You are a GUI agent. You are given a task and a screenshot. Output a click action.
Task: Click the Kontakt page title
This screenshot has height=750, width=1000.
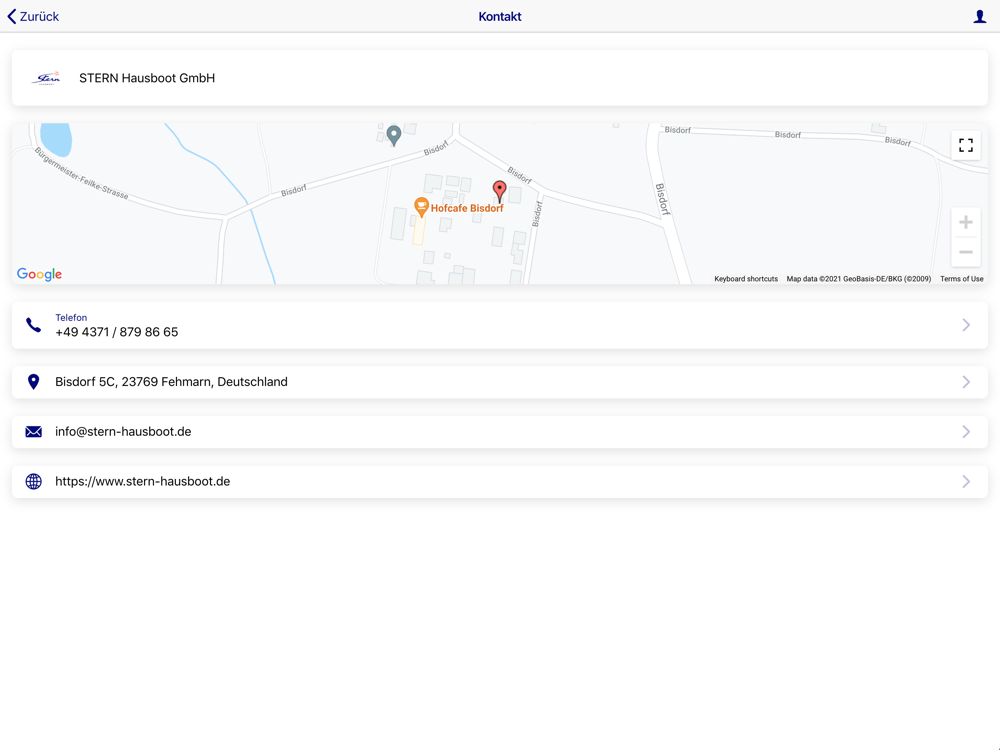500,17
